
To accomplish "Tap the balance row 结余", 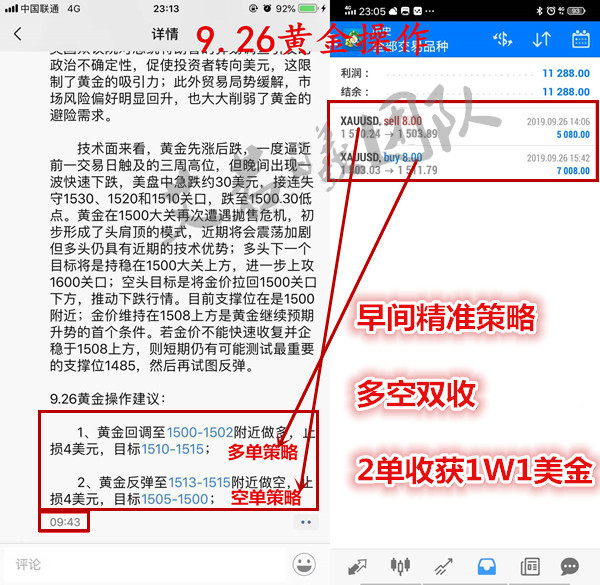I will click(x=465, y=92).
